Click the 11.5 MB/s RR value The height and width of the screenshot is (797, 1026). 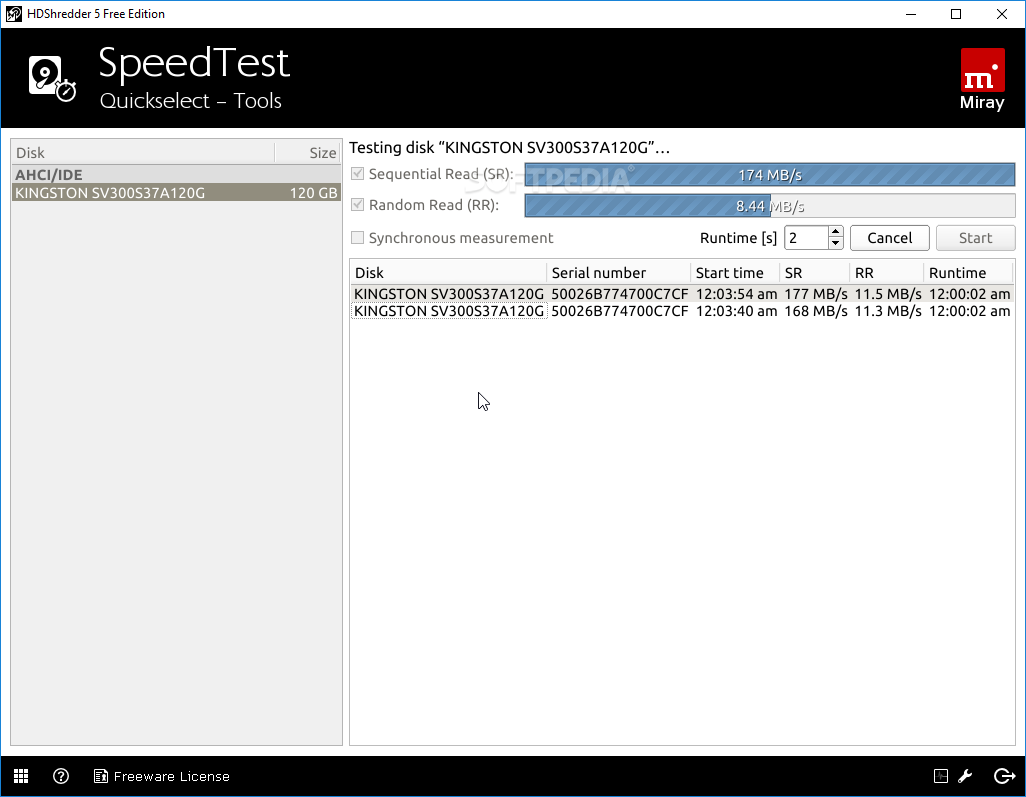888,294
